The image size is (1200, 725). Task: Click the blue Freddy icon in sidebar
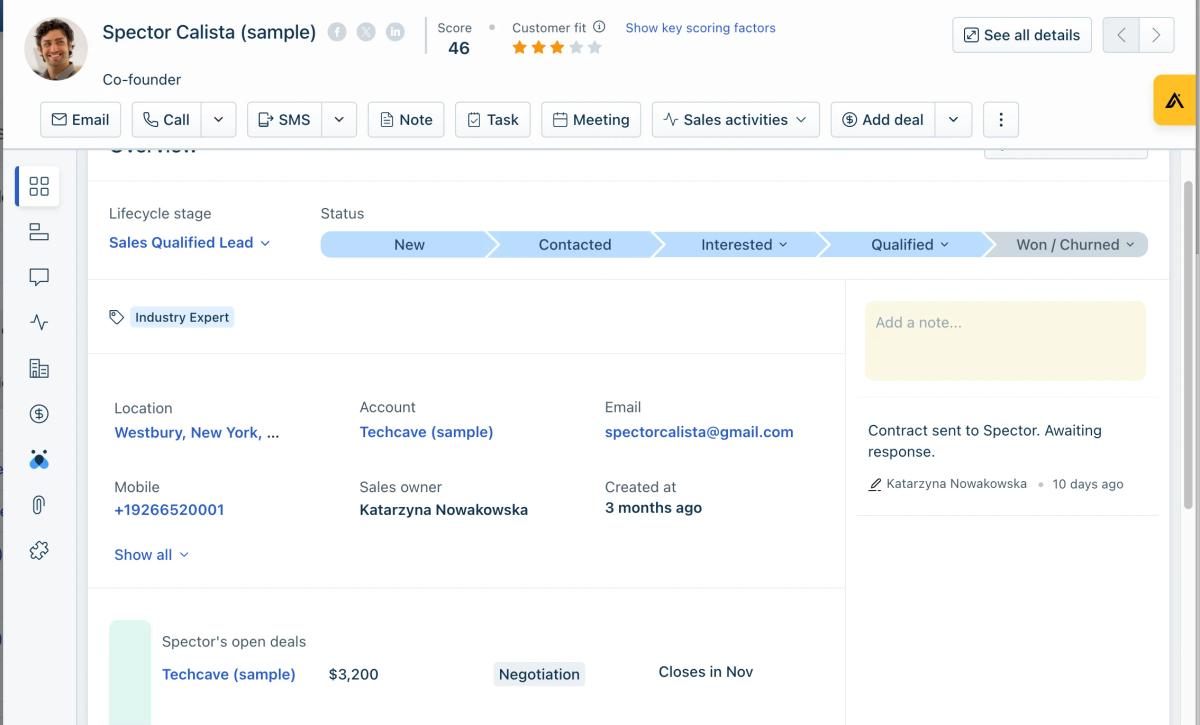39,459
